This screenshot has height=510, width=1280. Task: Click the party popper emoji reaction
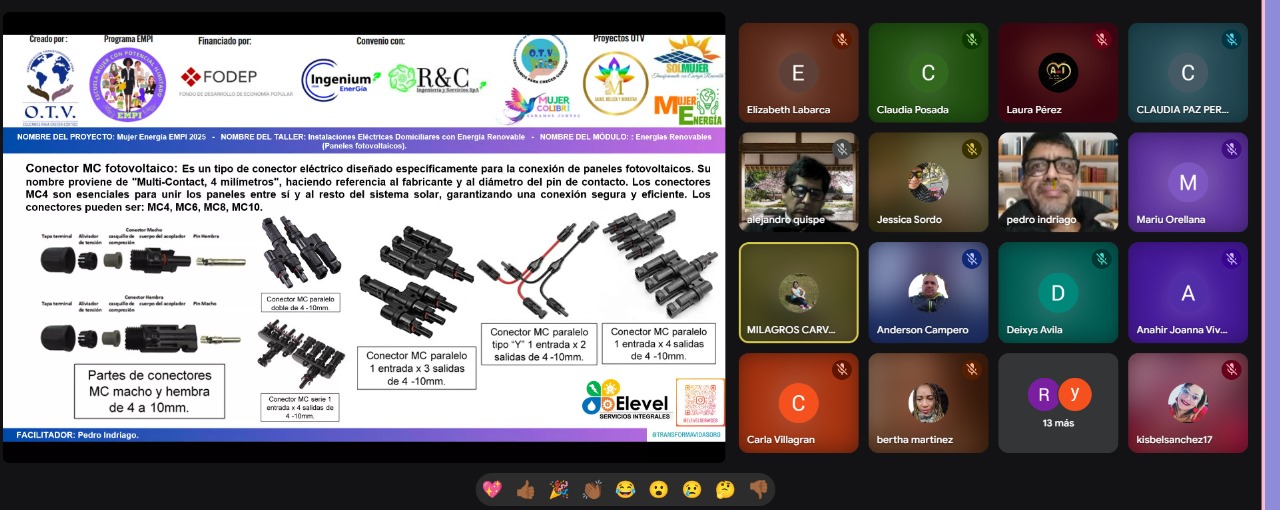click(558, 489)
